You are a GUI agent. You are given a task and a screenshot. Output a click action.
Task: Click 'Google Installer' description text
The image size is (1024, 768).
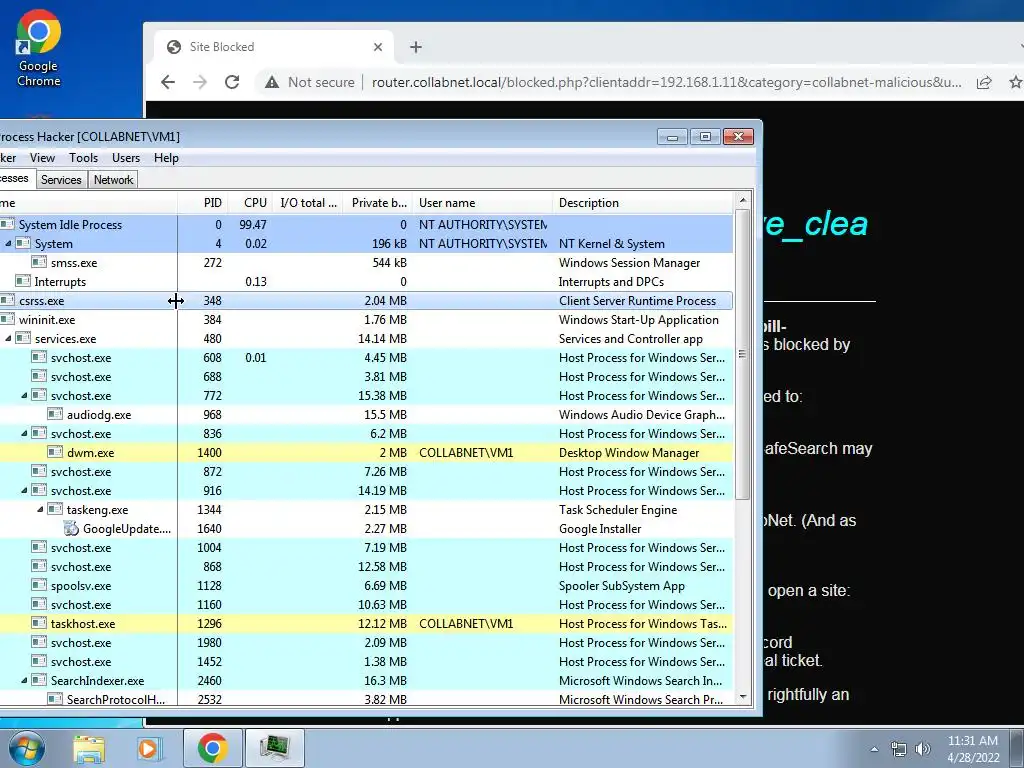coord(600,528)
